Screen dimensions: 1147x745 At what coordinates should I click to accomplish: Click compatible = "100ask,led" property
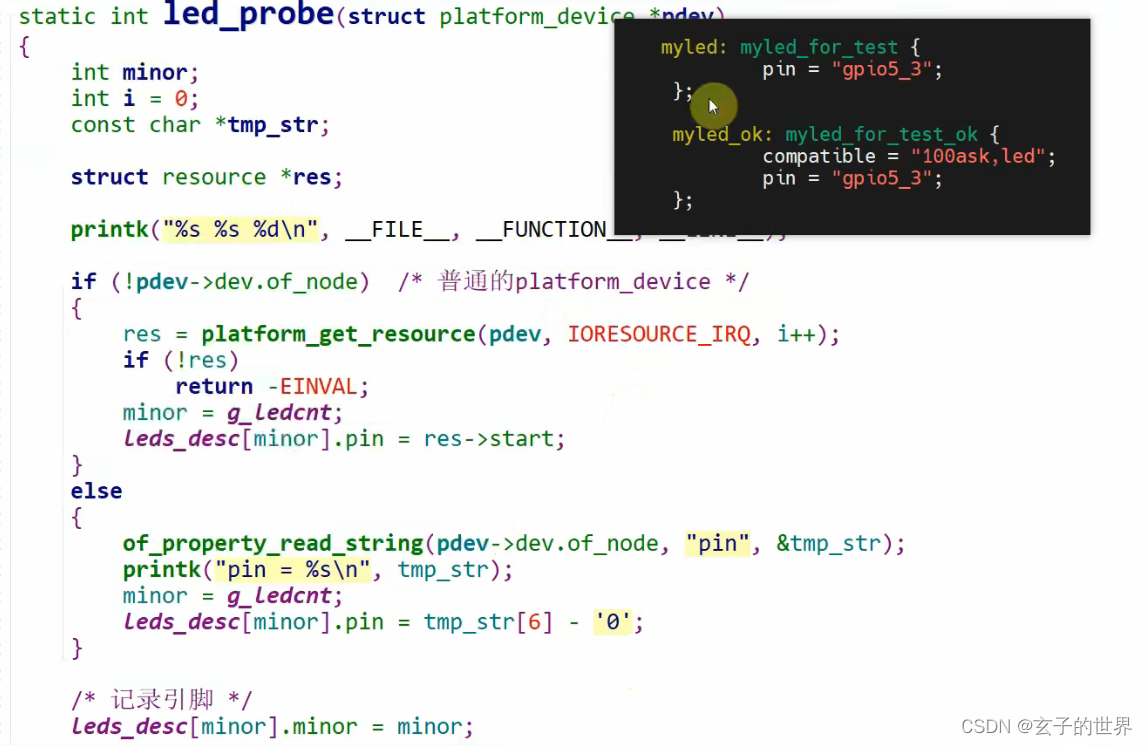point(909,157)
